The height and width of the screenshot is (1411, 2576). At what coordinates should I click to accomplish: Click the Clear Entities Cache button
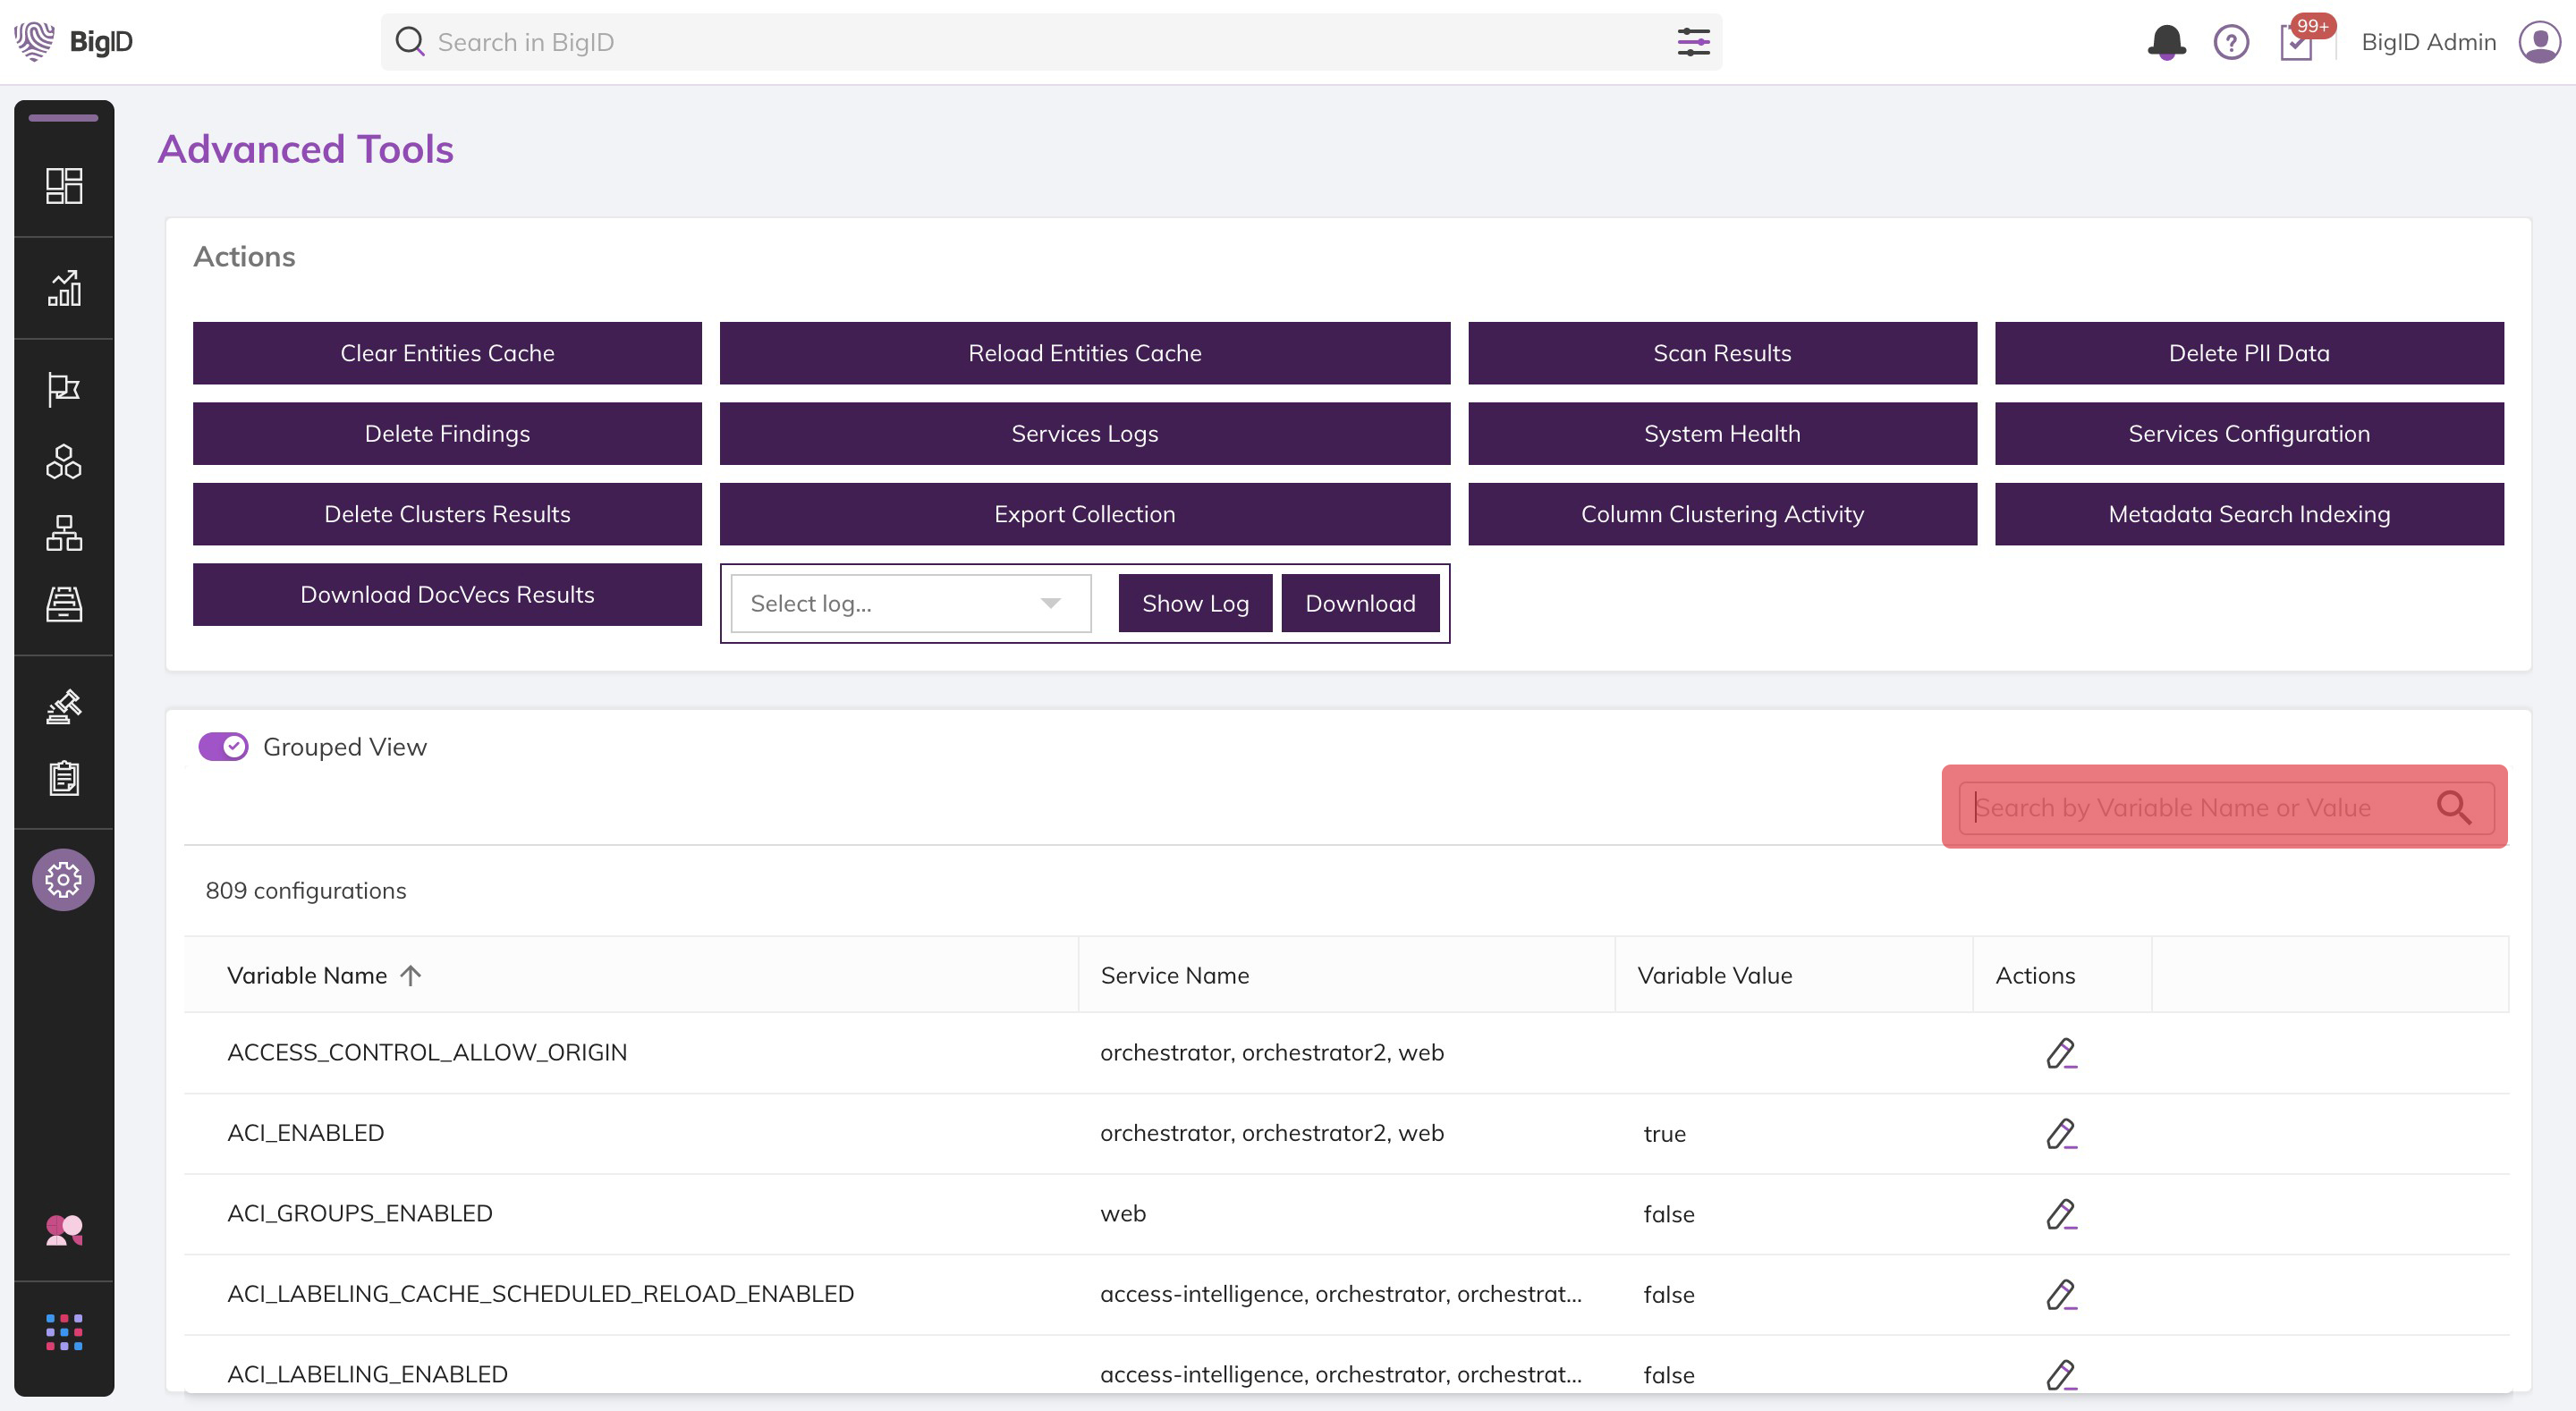(x=447, y=353)
